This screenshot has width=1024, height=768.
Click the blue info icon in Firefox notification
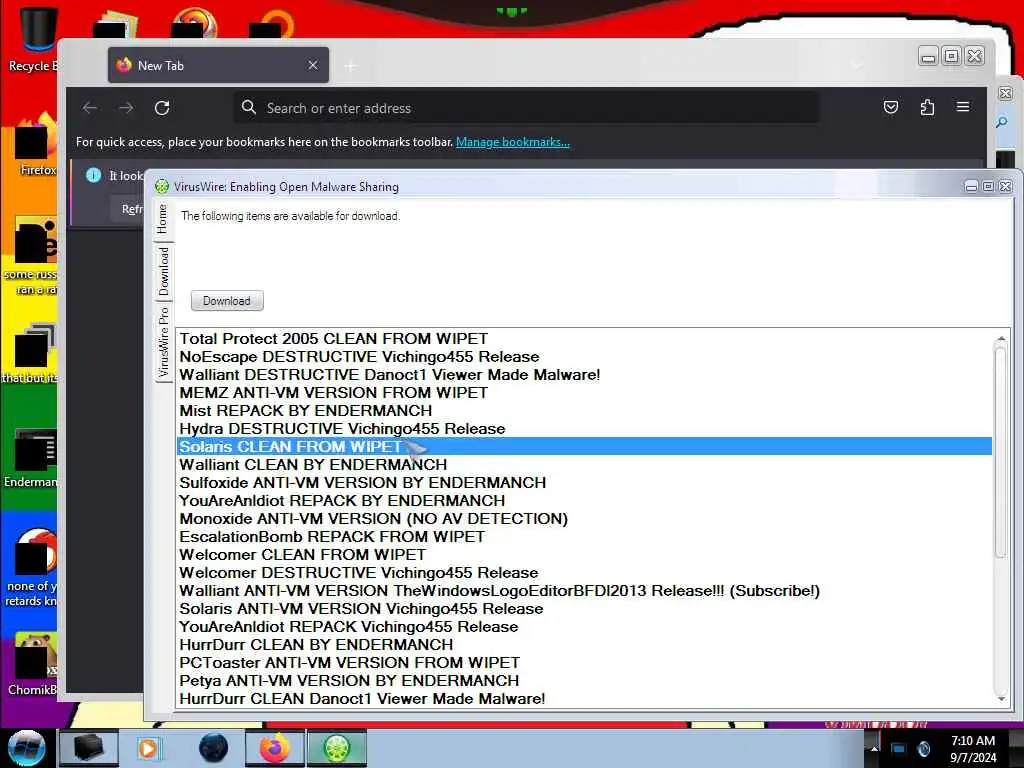[x=93, y=175]
